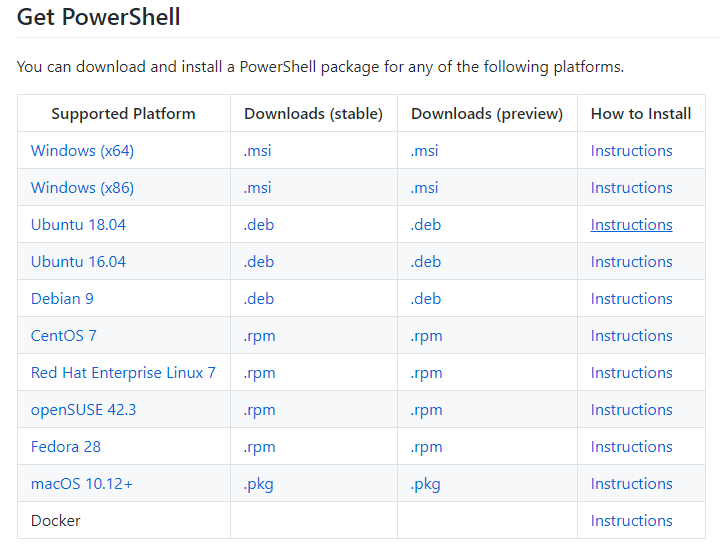The width and height of the screenshot is (720, 553).
Task: Click the intro sentence about downloading packages
Action: coord(321,67)
